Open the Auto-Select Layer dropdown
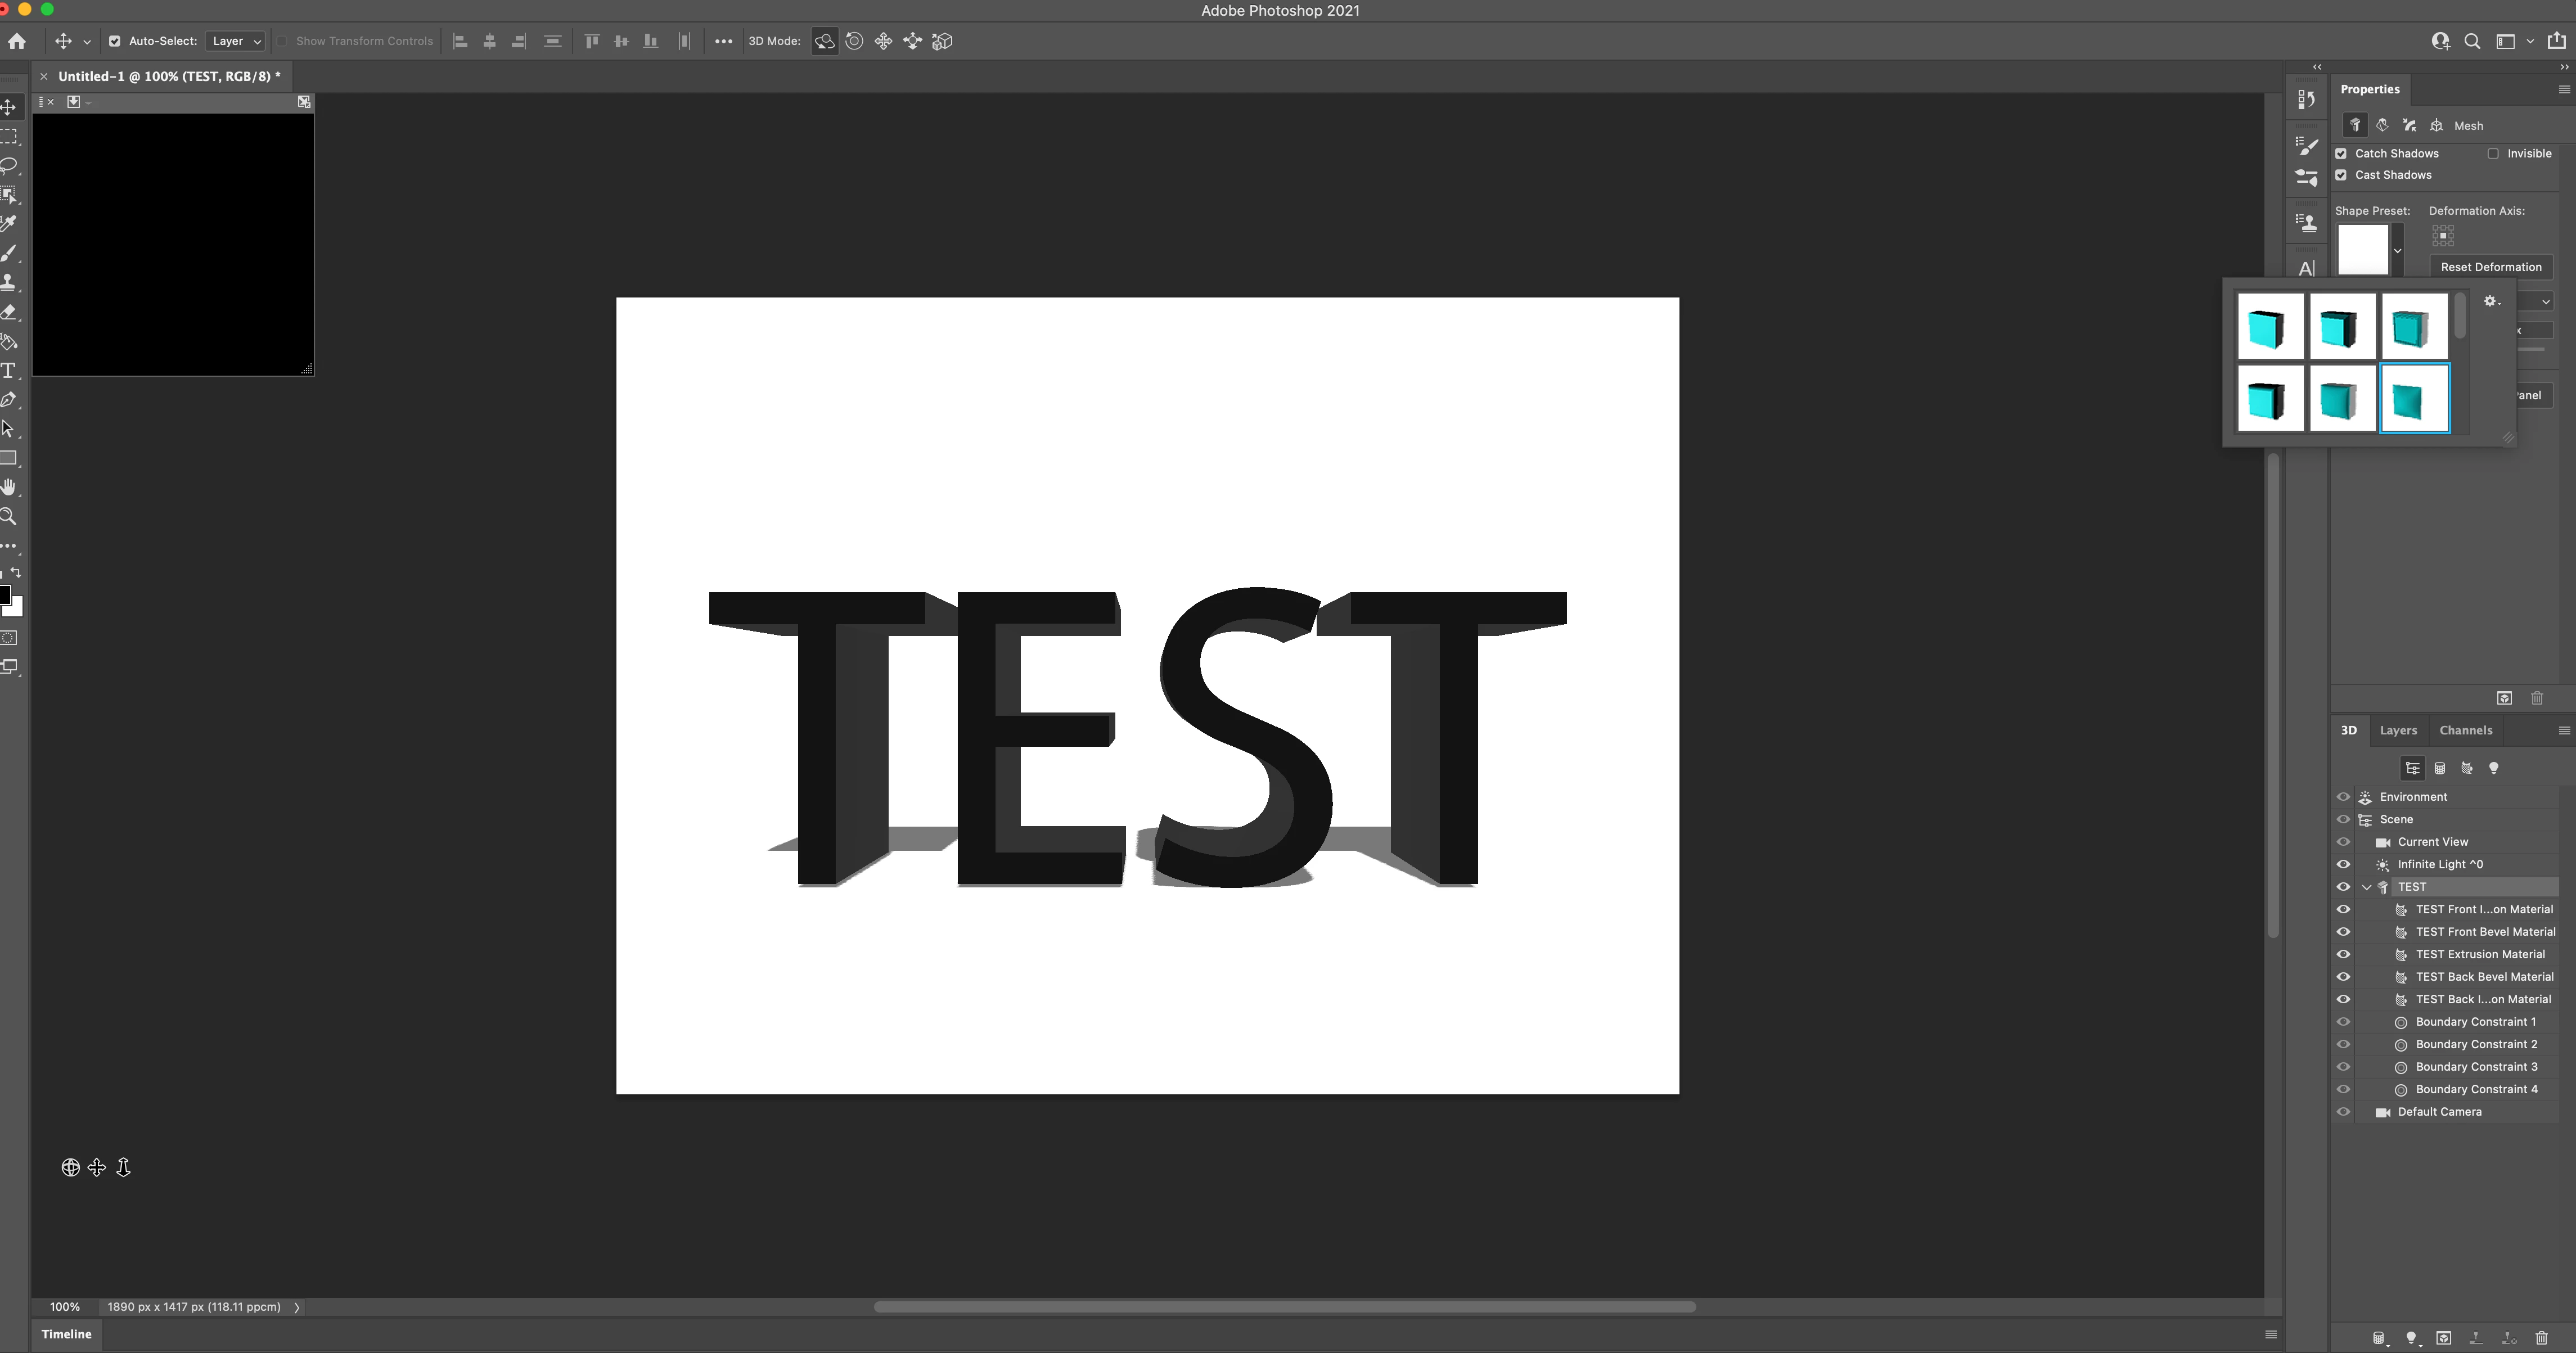Image resolution: width=2576 pixels, height=1353 pixels. coord(235,41)
